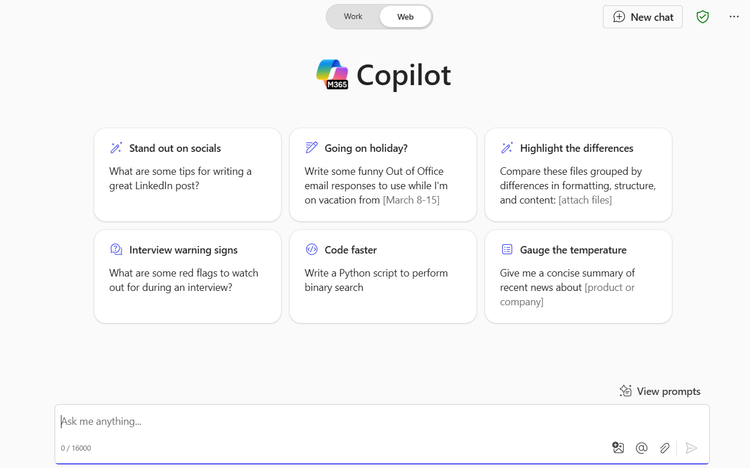Open View prompts
Viewport: 750px width, 468px height.
tap(660, 391)
